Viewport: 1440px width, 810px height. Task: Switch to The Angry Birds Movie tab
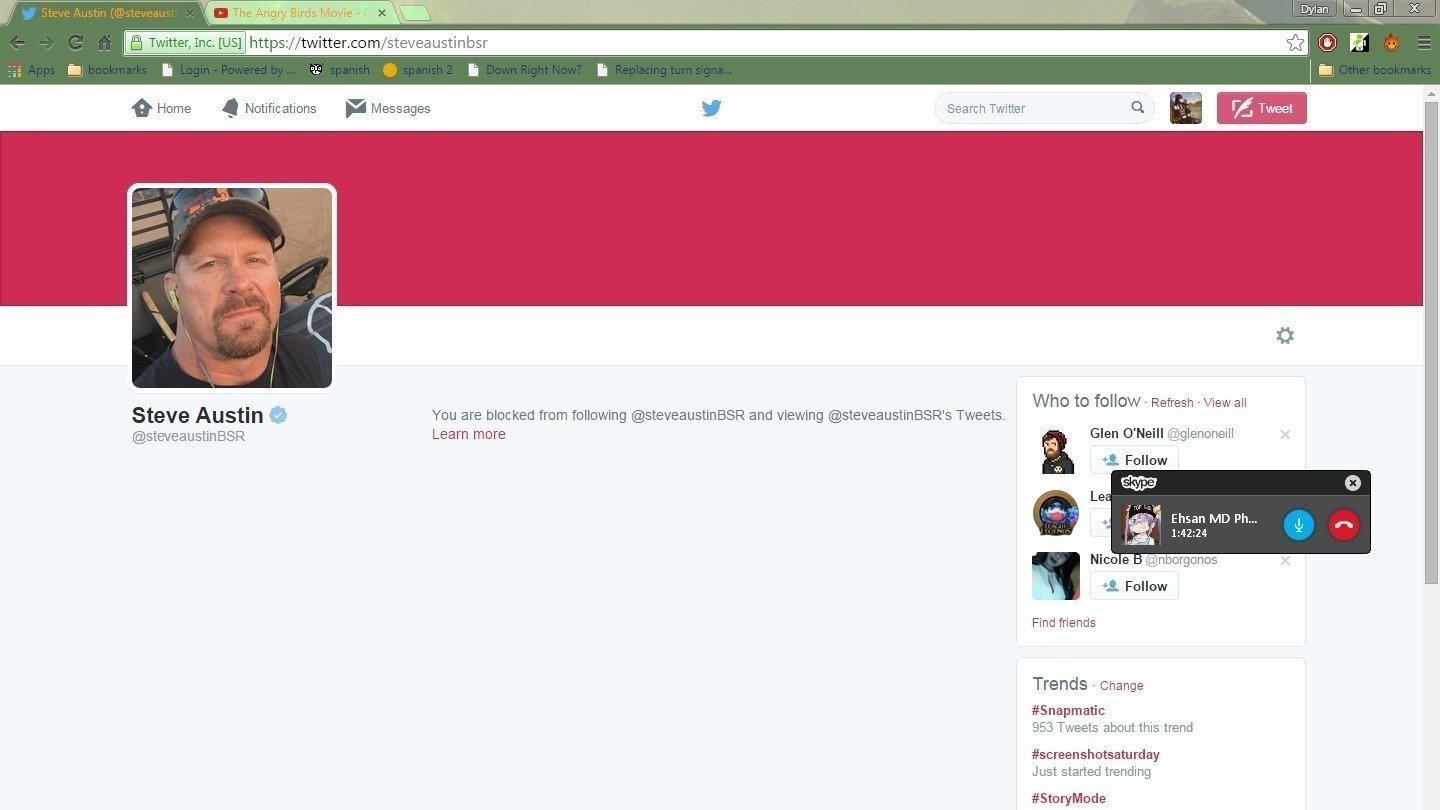point(300,13)
